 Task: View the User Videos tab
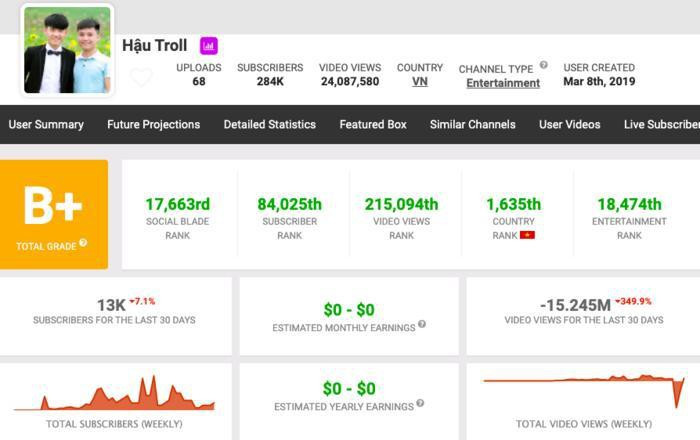pos(569,125)
